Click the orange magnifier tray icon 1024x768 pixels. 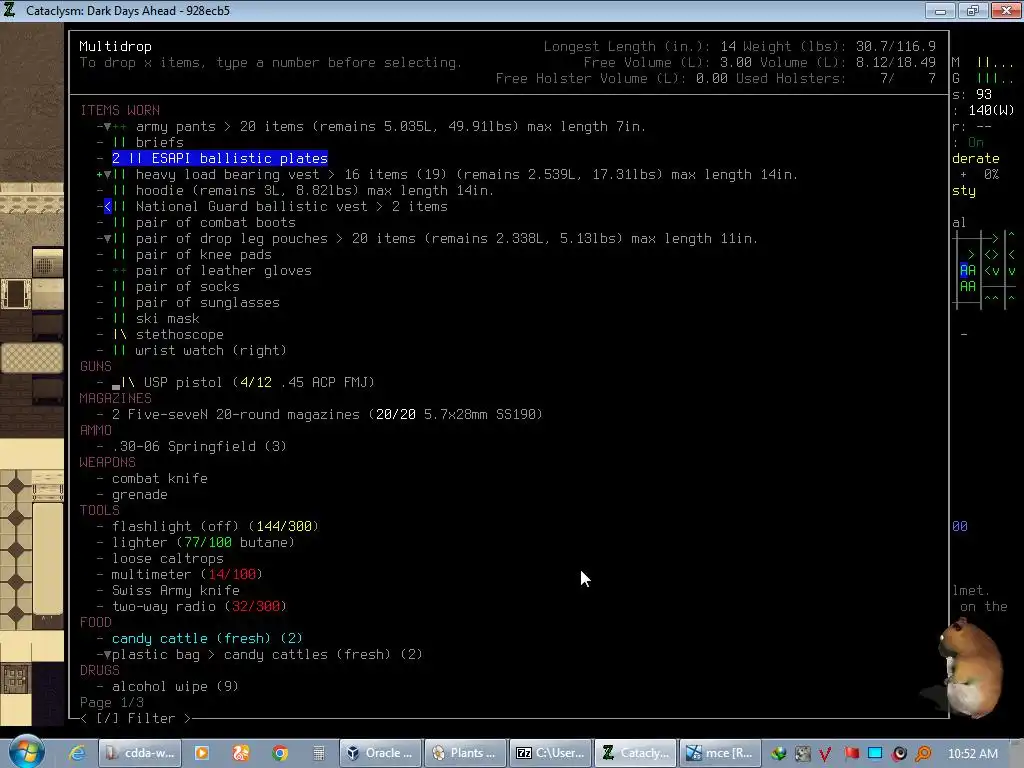click(923, 754)
